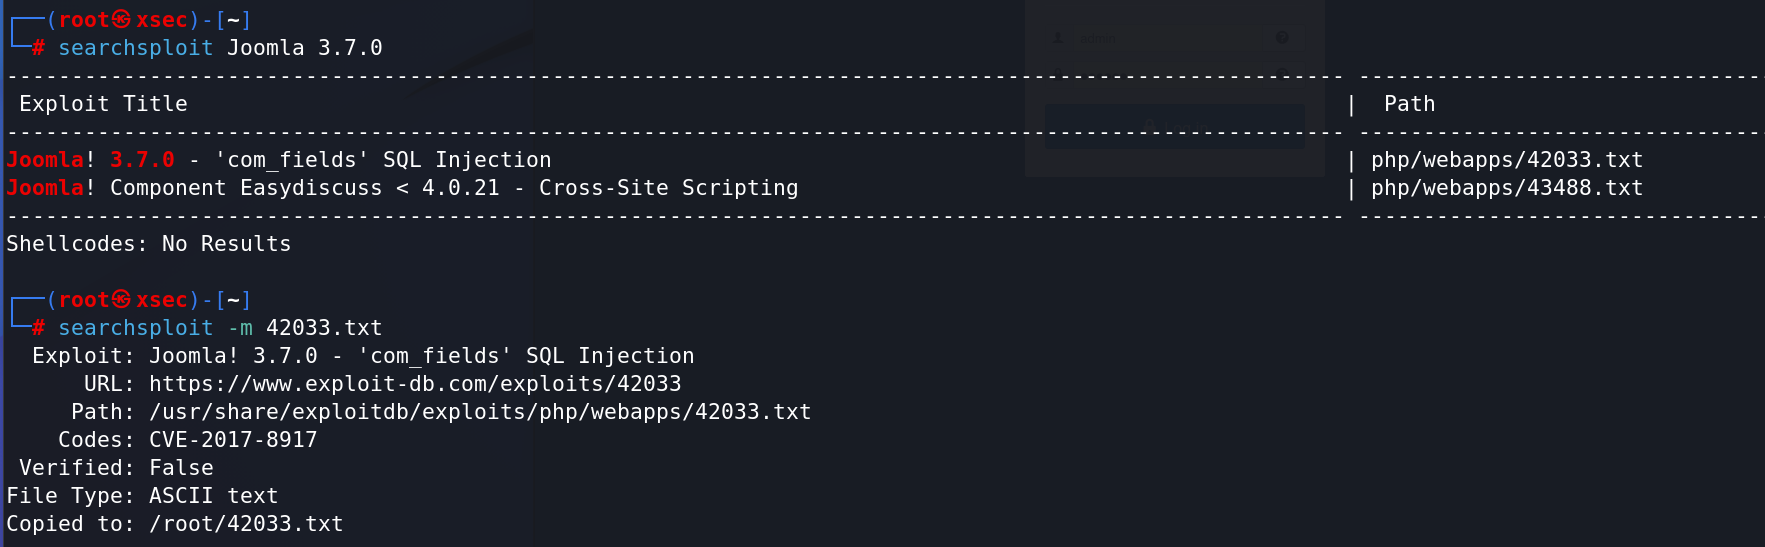Screen dimensions: 1765x547
Task: Click the Path column header
Action: point(1409,104)
